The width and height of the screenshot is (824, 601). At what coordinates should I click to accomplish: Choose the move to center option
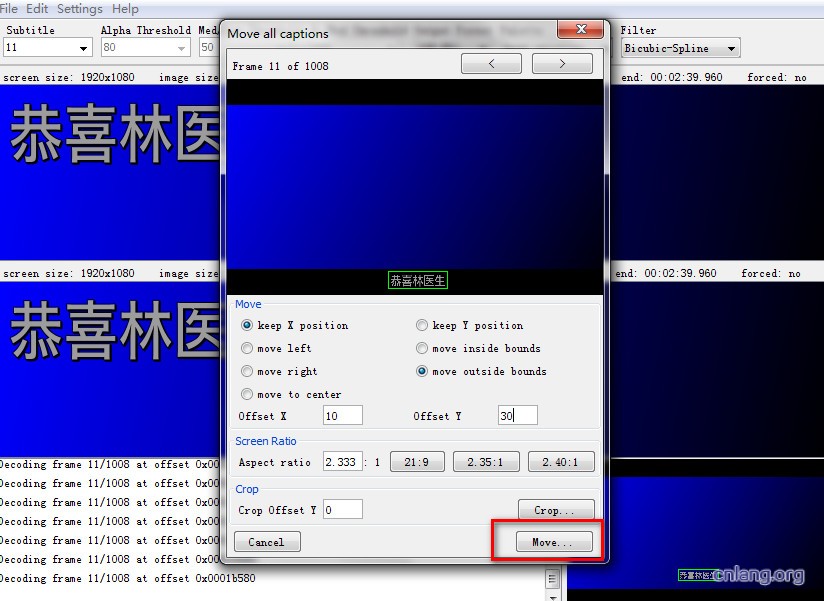(x=247, y=394)
